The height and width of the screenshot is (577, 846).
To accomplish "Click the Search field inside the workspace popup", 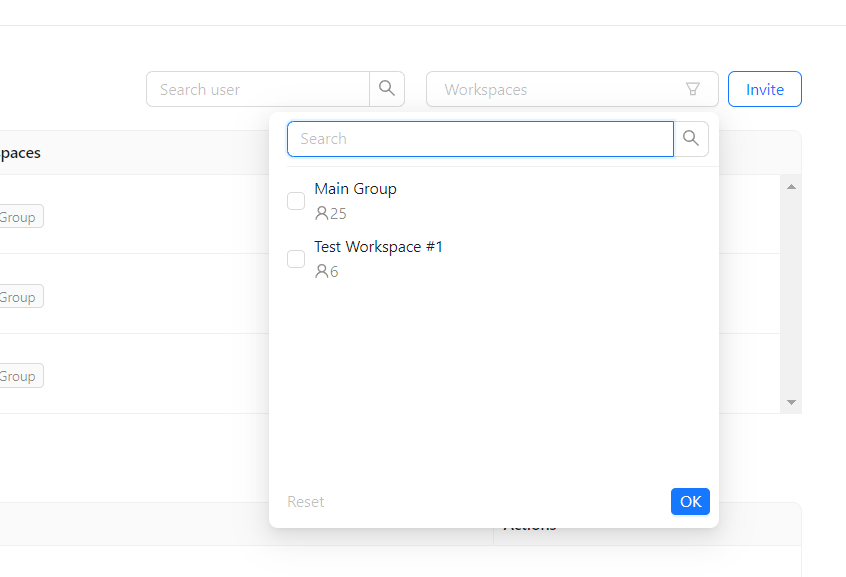I will point(480,139).
